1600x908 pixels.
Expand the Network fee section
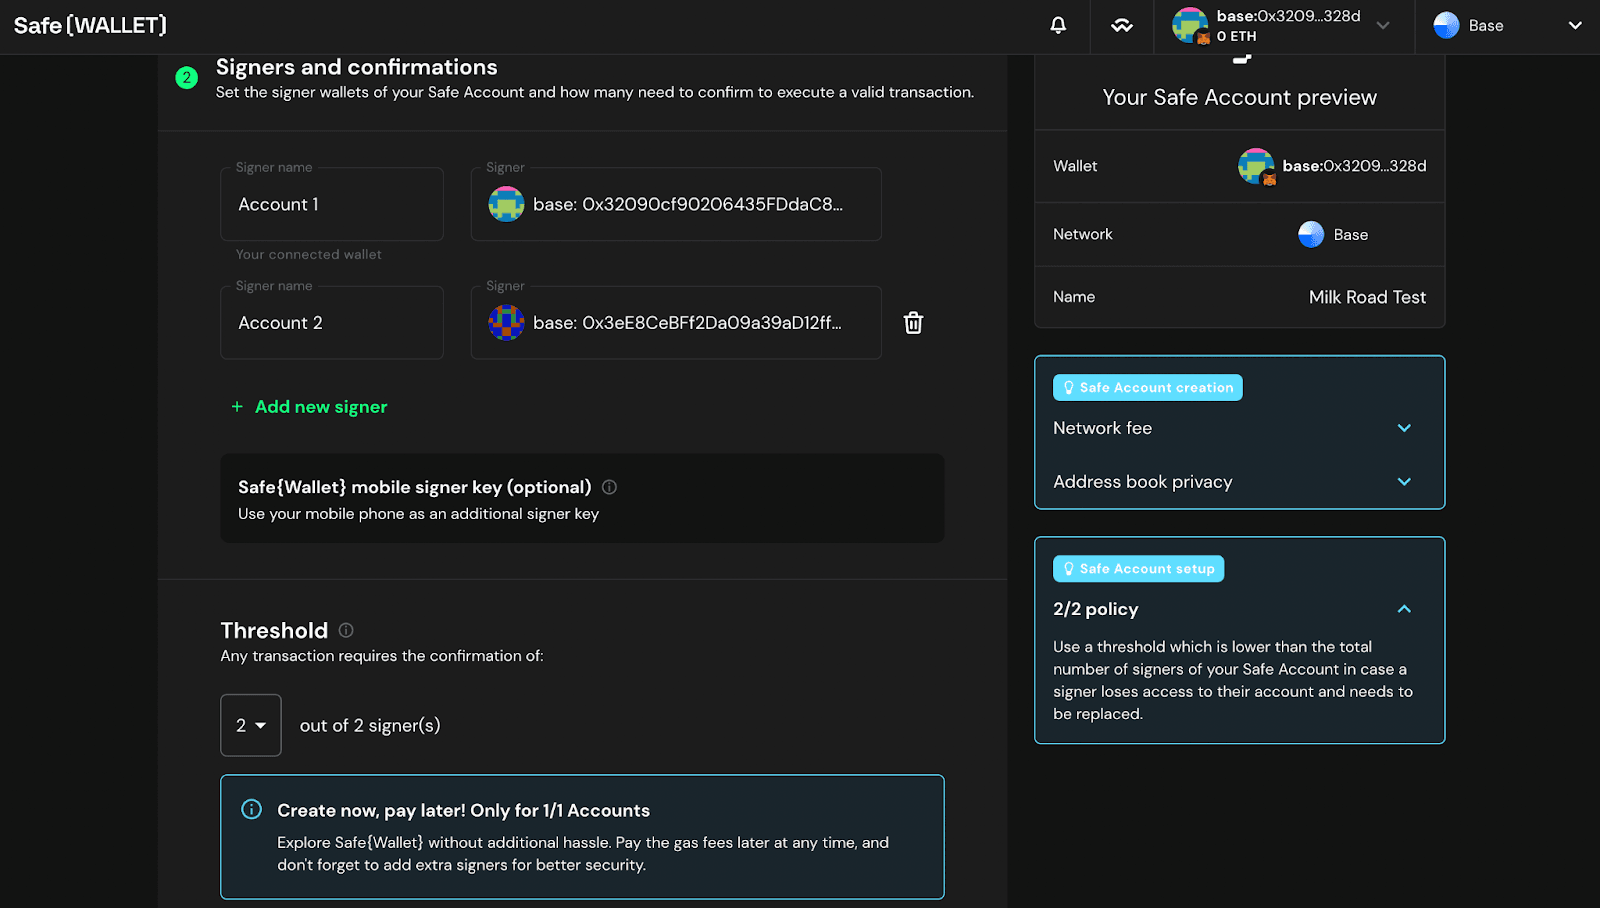1404,427
